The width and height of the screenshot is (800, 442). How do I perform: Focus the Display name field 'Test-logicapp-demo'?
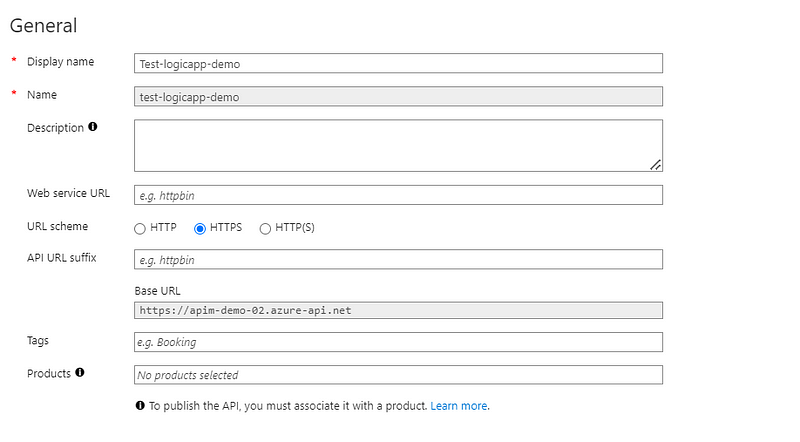click(398, 63)
